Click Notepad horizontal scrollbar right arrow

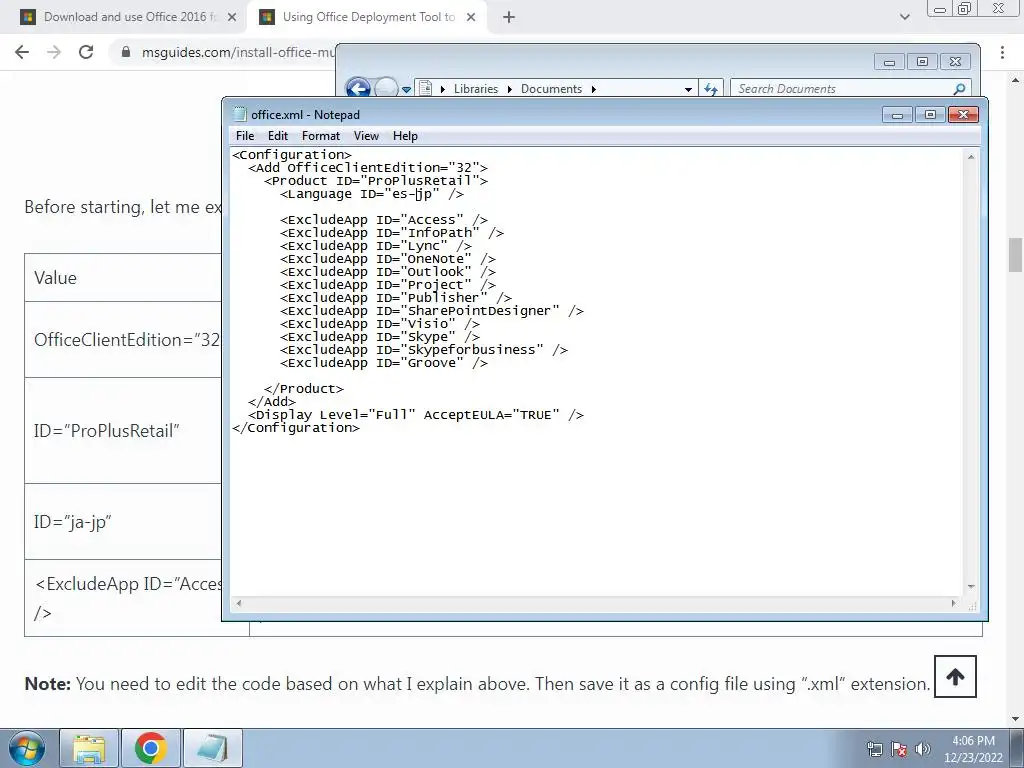[x=953, y=603]
